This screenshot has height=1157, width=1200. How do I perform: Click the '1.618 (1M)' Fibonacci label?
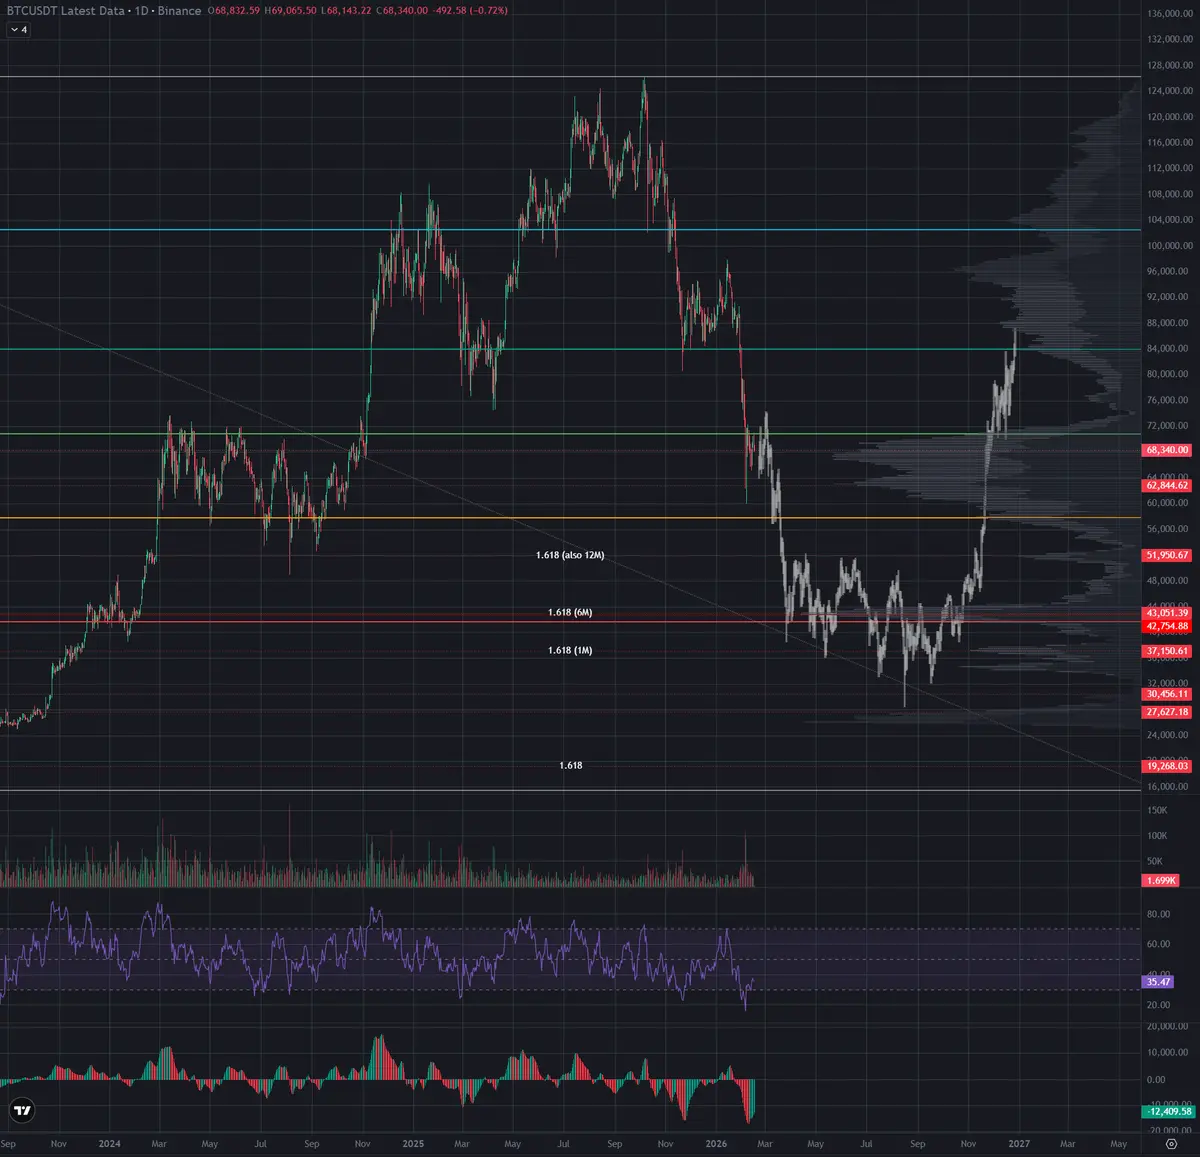point(570,650)
